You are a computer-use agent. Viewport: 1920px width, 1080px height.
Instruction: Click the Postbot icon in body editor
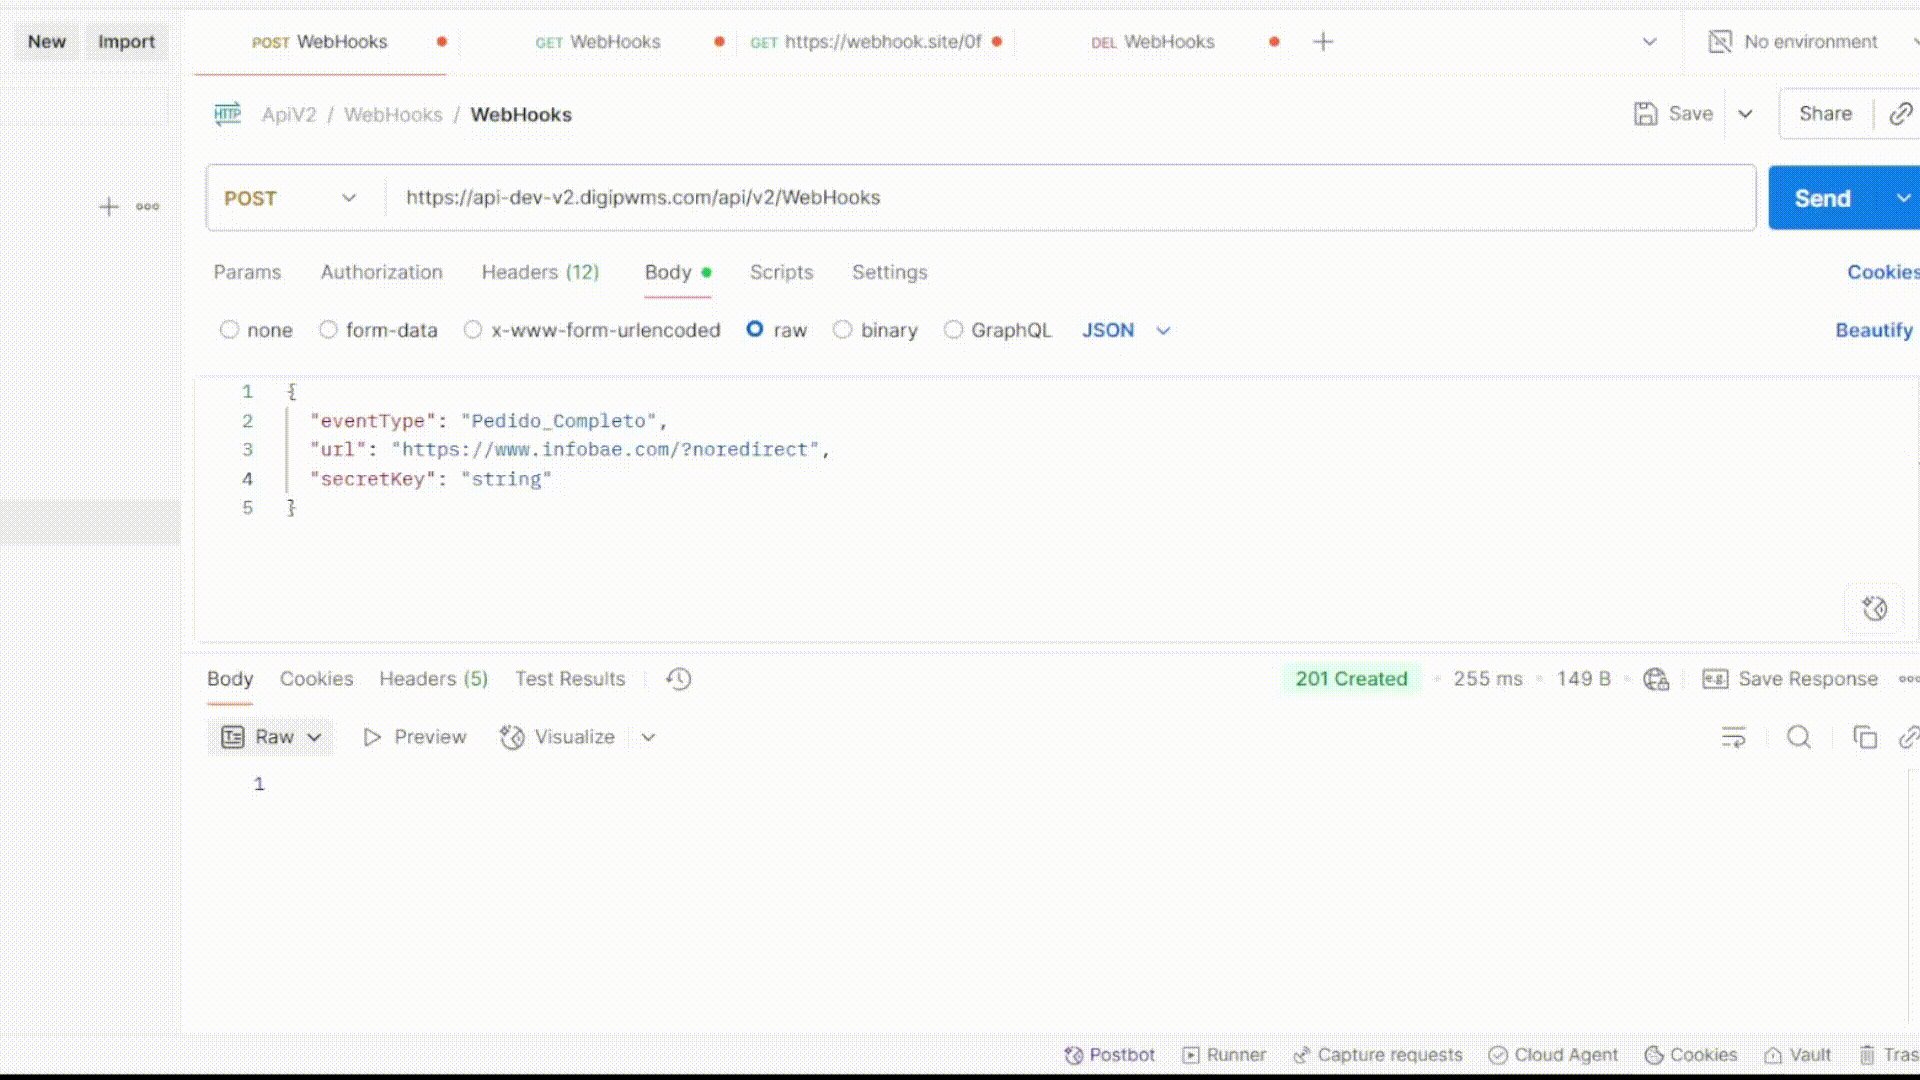pos(1874,608)
